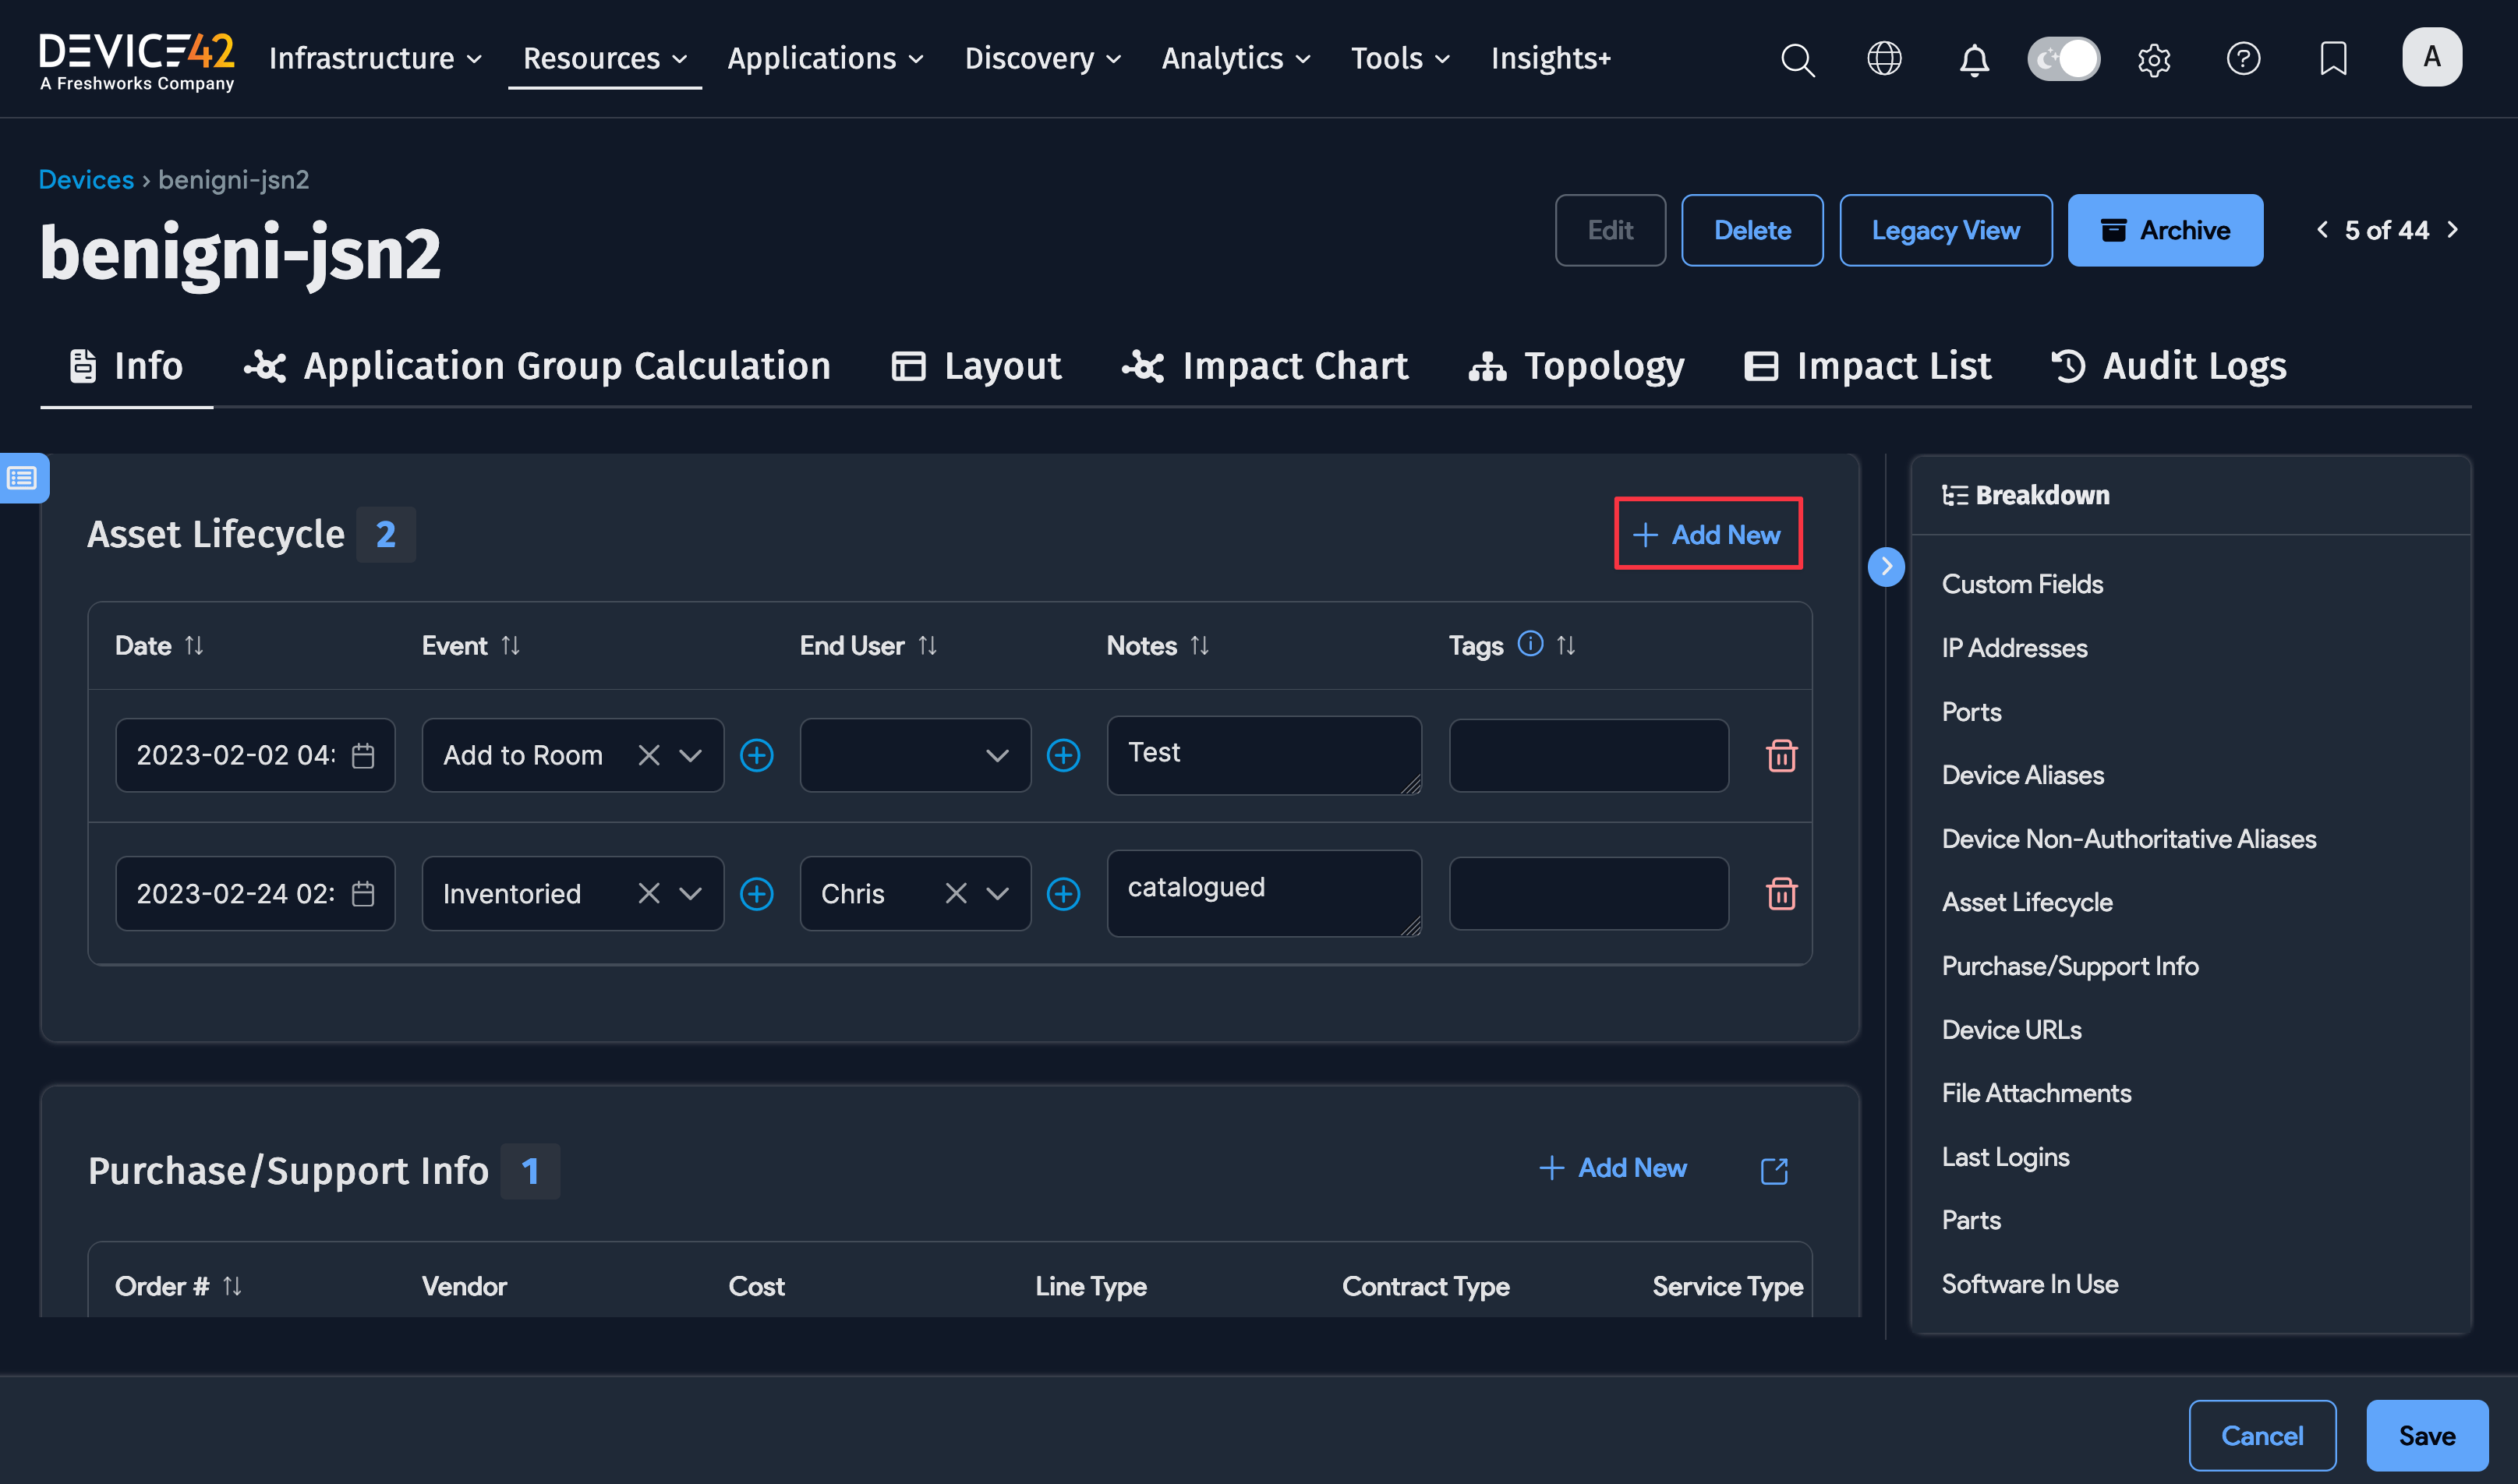Screen dimensions: 2518x1484
Task: Open notifications bell icon
Action: pos(1973,60)
